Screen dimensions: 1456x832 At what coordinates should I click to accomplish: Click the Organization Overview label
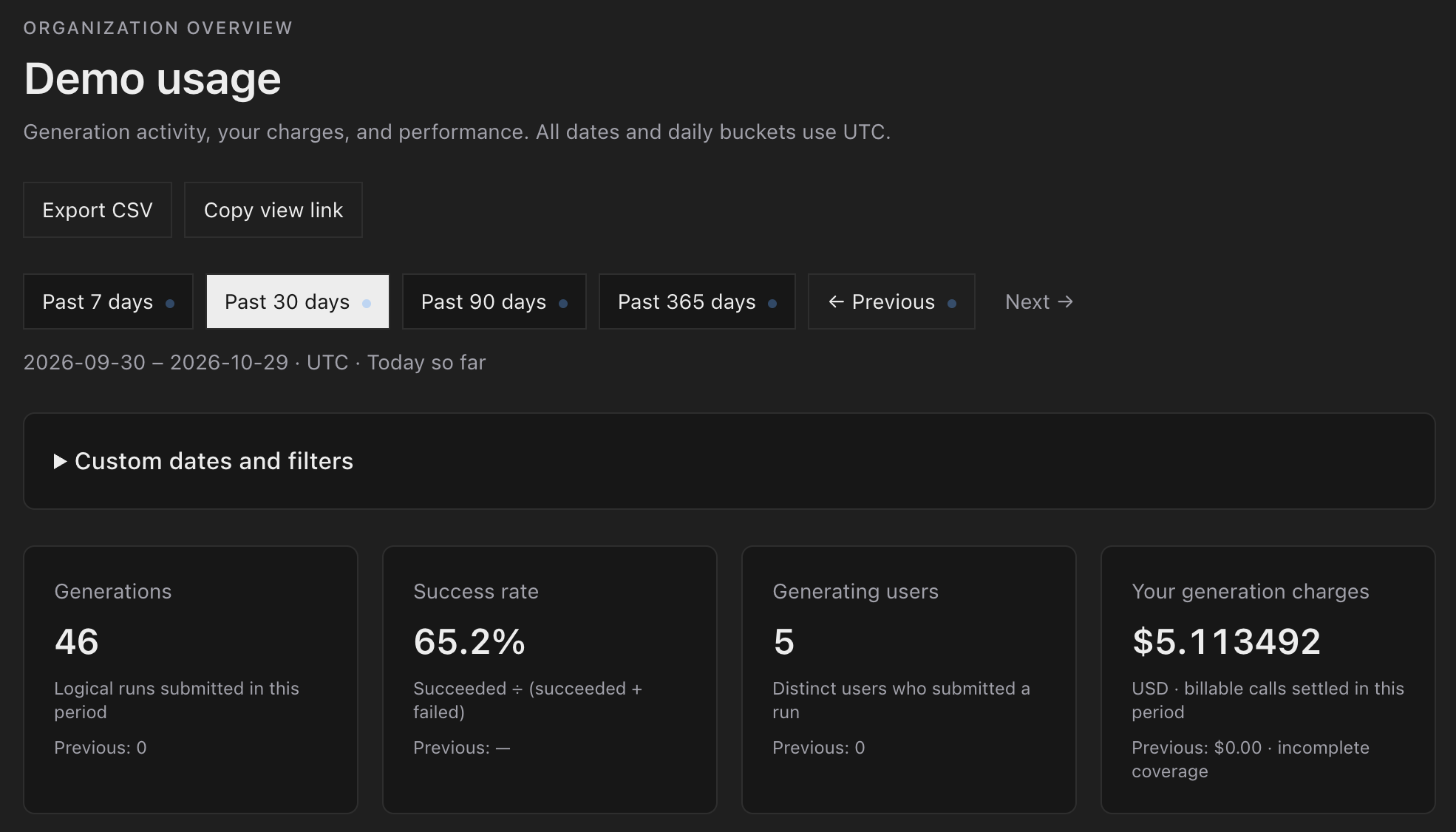pyautogui.click(x=158, y=28)
